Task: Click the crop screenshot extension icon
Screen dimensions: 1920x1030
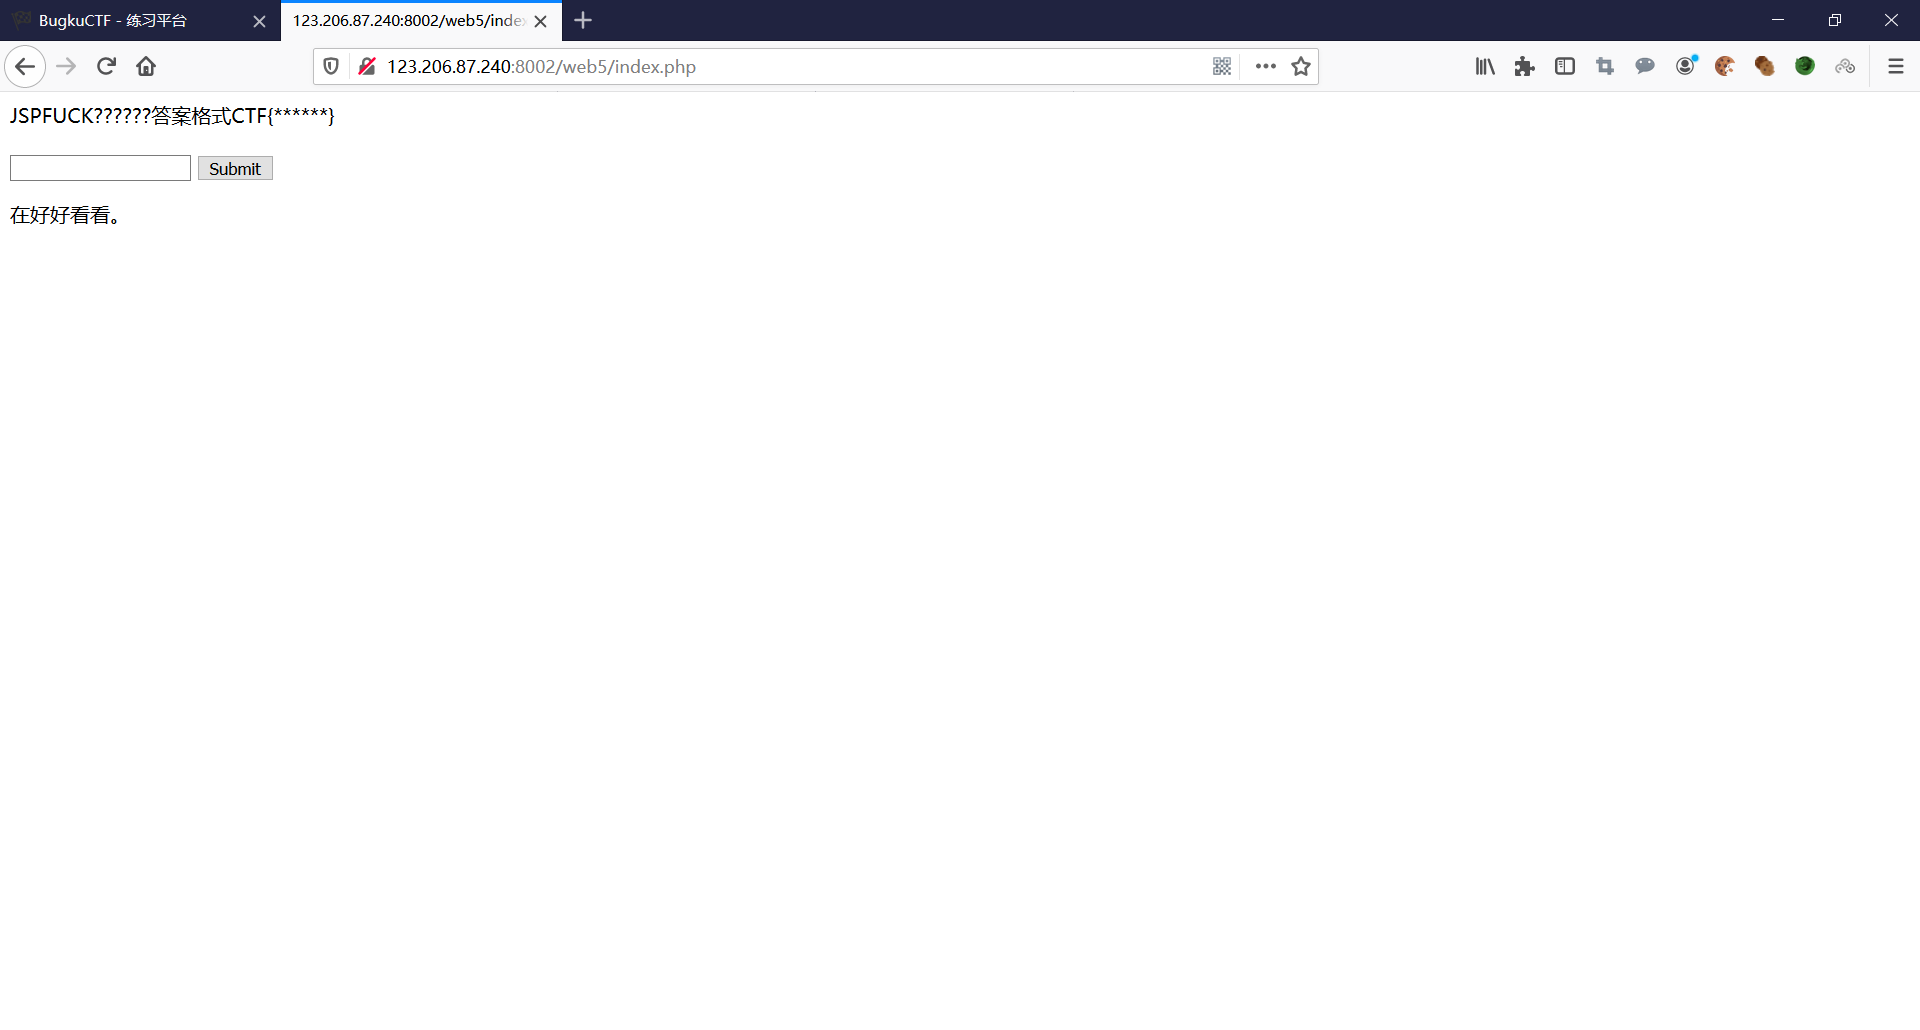Action: point(1605,67)
